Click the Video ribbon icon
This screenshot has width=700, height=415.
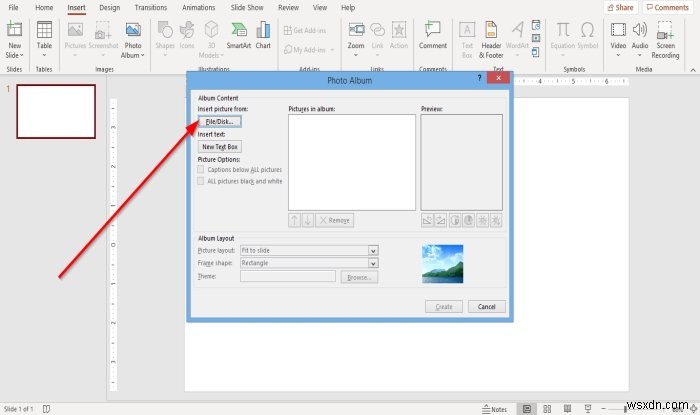point(618,30)
